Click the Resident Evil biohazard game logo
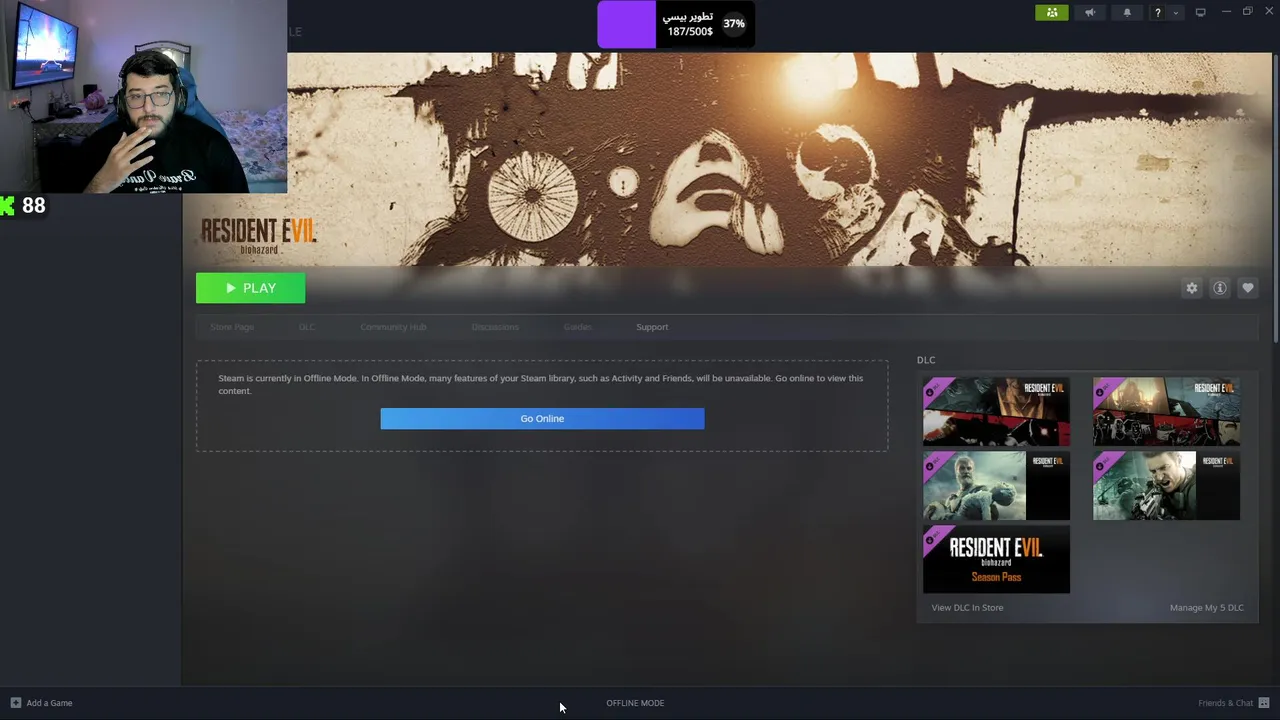 258,236
